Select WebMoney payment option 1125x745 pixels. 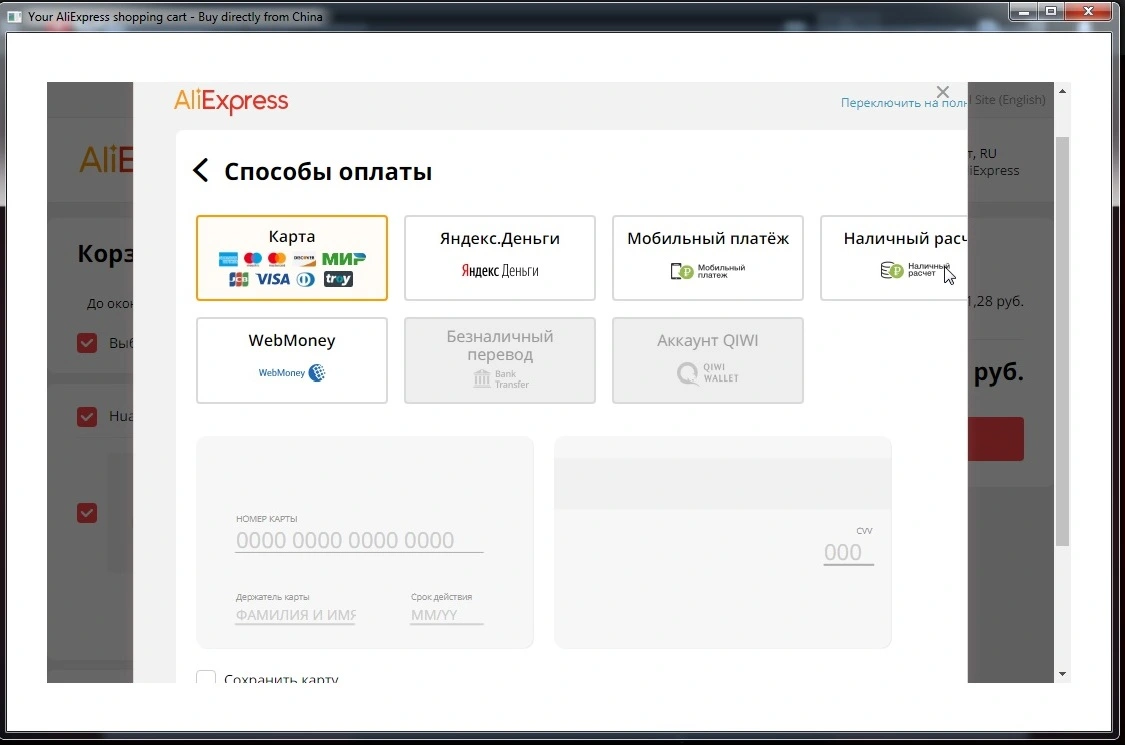[x=292, y=360]
